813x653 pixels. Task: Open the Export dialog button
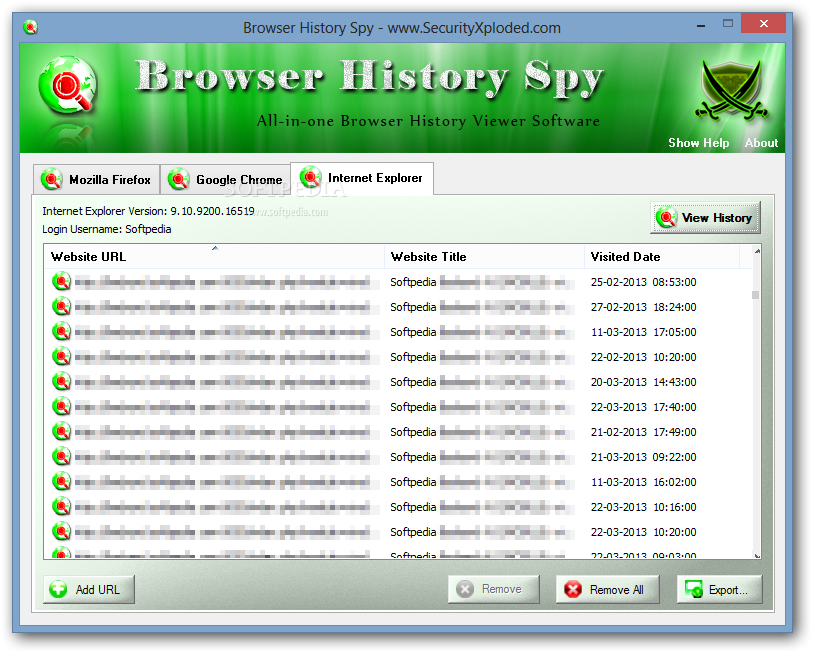tap(720, 590)
